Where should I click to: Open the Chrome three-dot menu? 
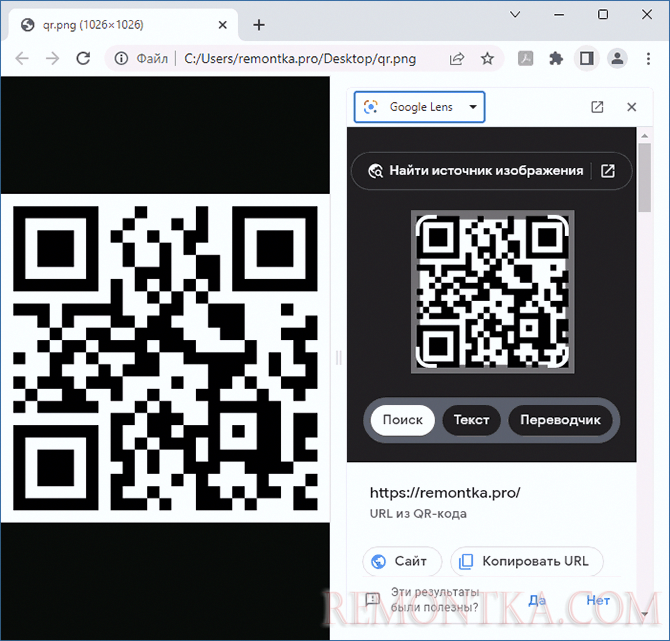coord(648,58)
